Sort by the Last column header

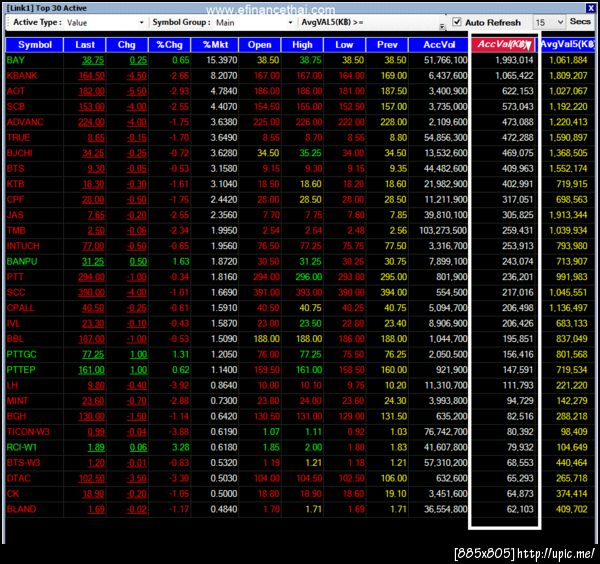tap(85, 45)
